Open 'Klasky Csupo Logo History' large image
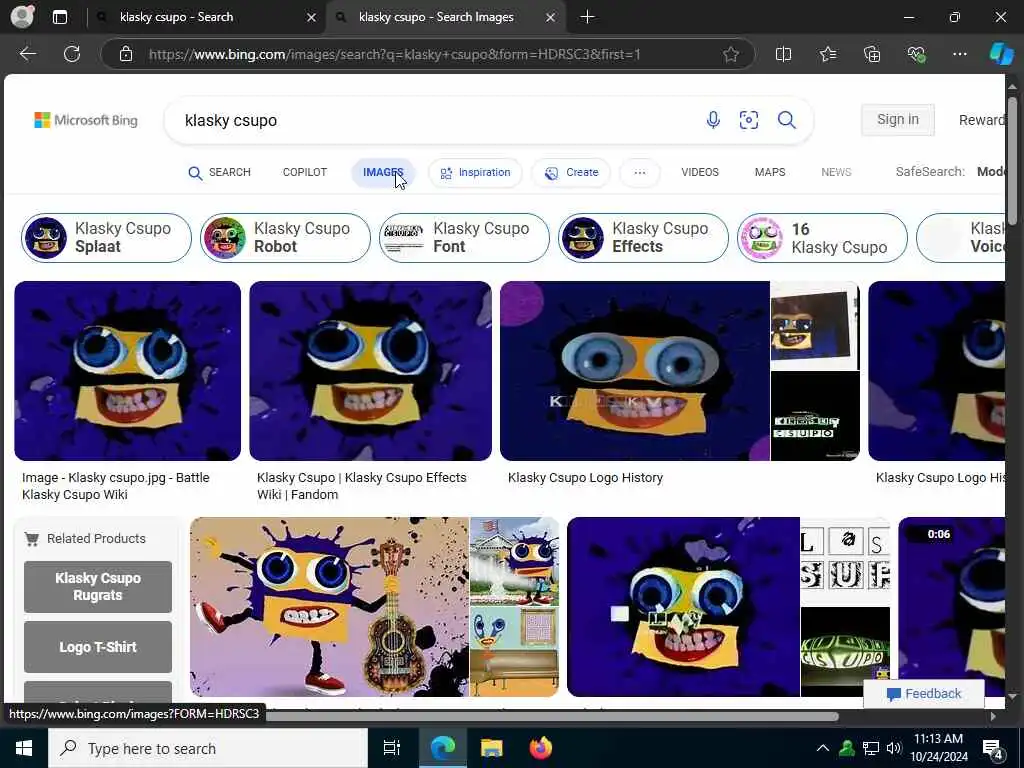1024x768 pixels. coord(635,371)
